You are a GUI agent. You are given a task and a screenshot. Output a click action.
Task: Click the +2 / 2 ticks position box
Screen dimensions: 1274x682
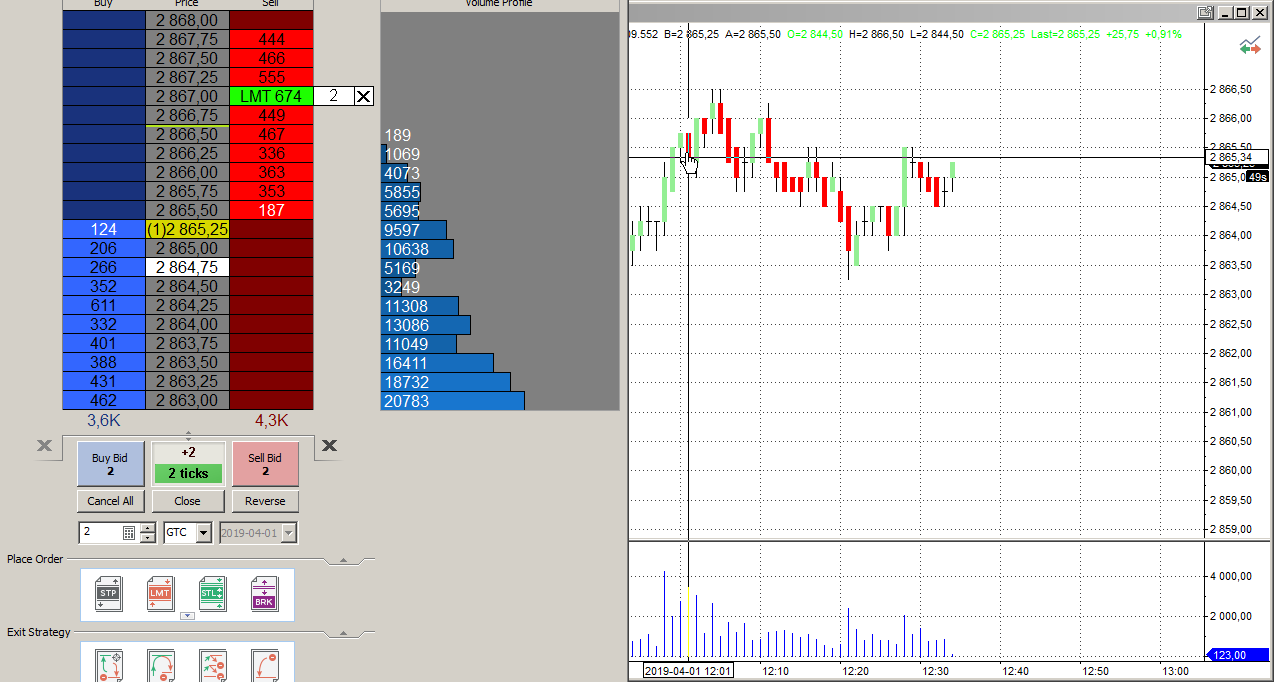[x=188, y=464]
